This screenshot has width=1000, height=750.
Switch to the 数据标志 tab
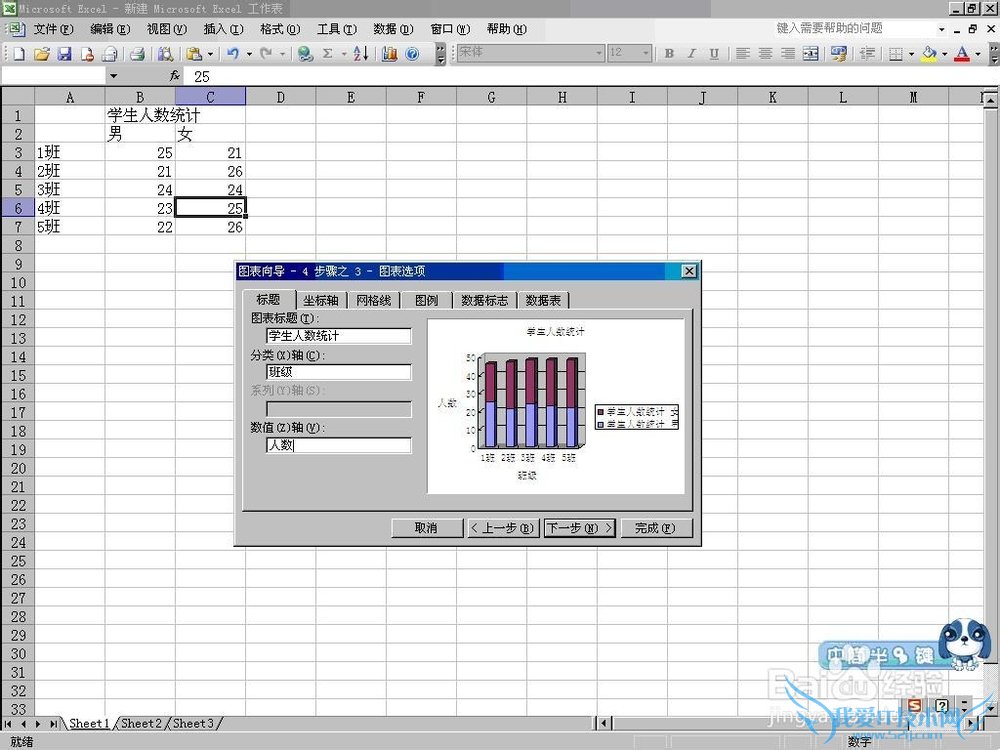(x=485, y=300)
